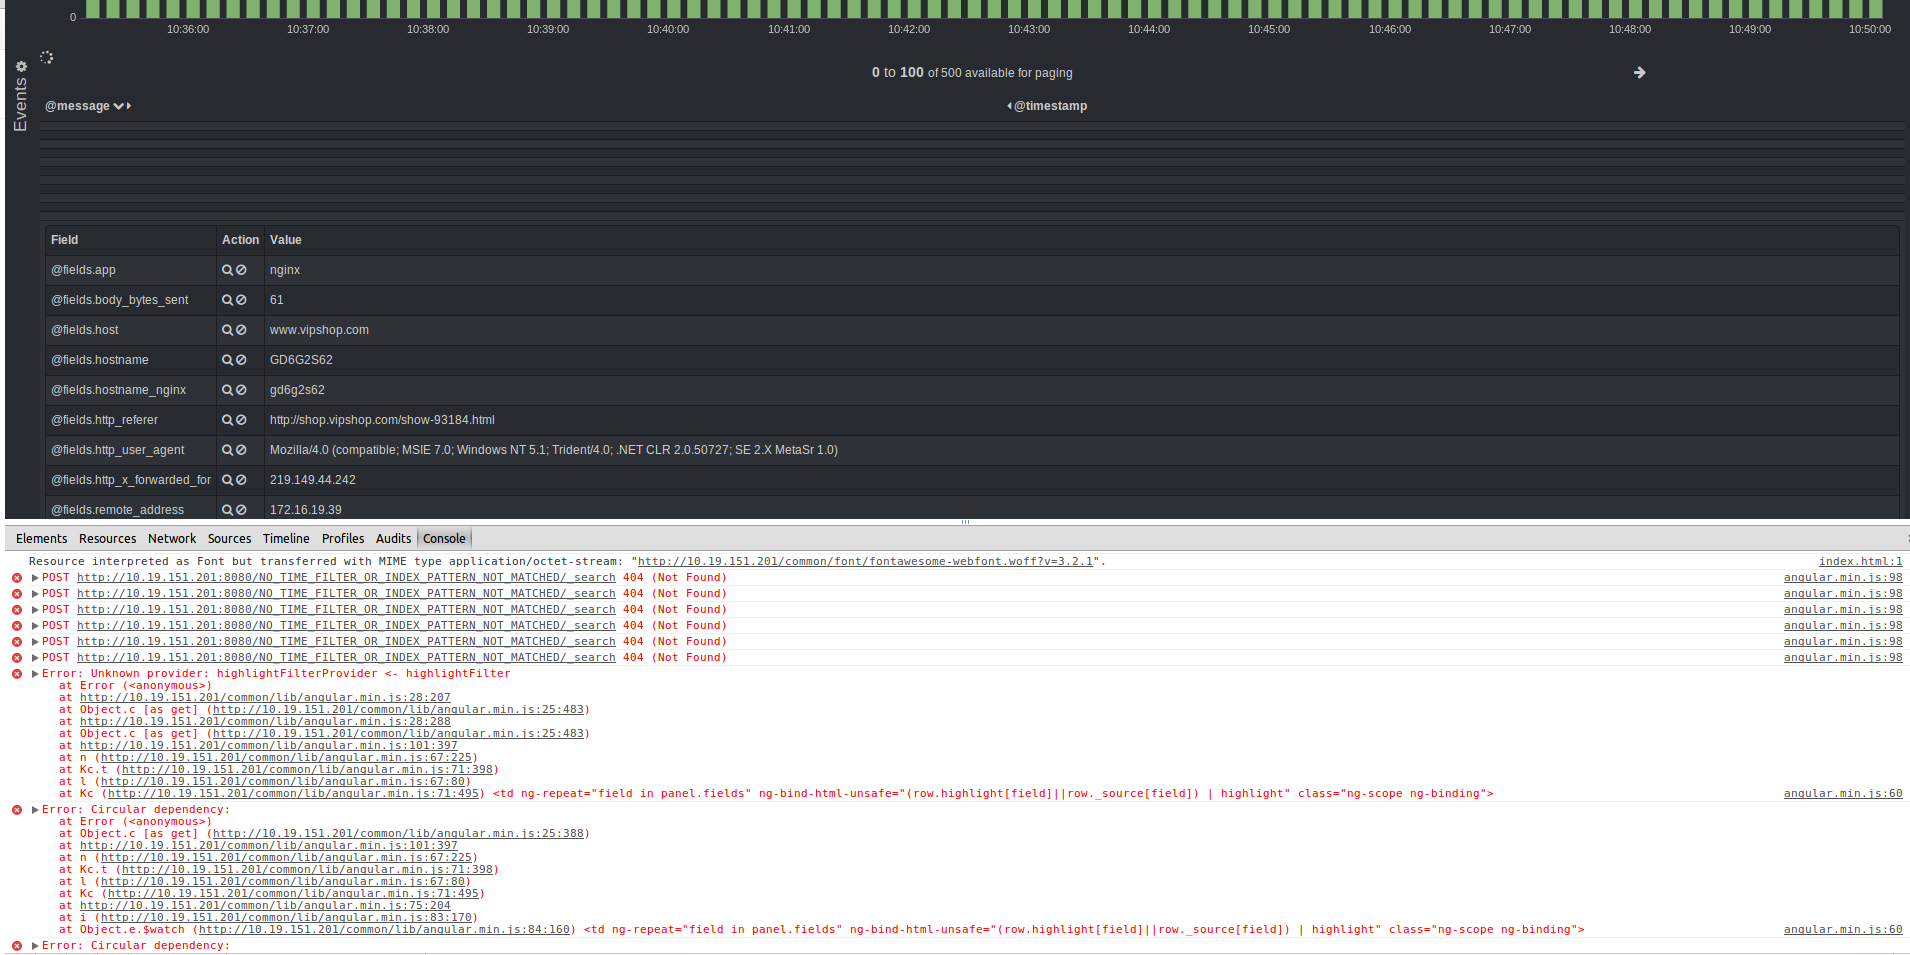The image size is (1910, 955).
Task: Click ban icon in @fields.hostname row
Action: (x=241, y=360)
